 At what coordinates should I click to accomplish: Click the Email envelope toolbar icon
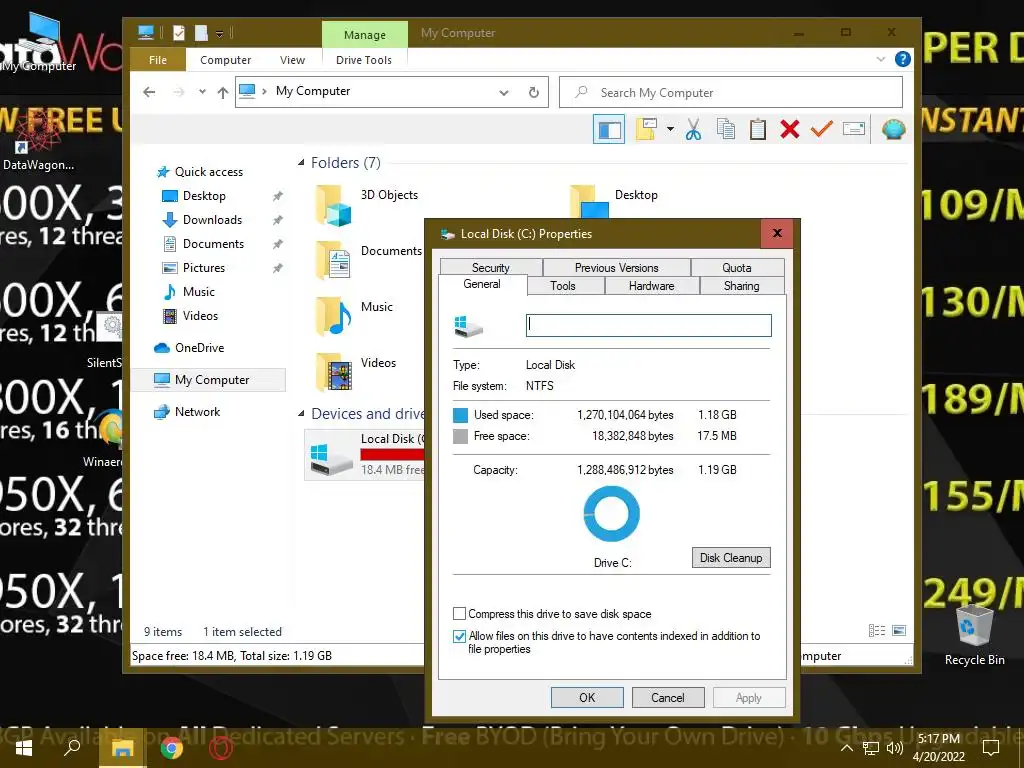tap(854, 129)
